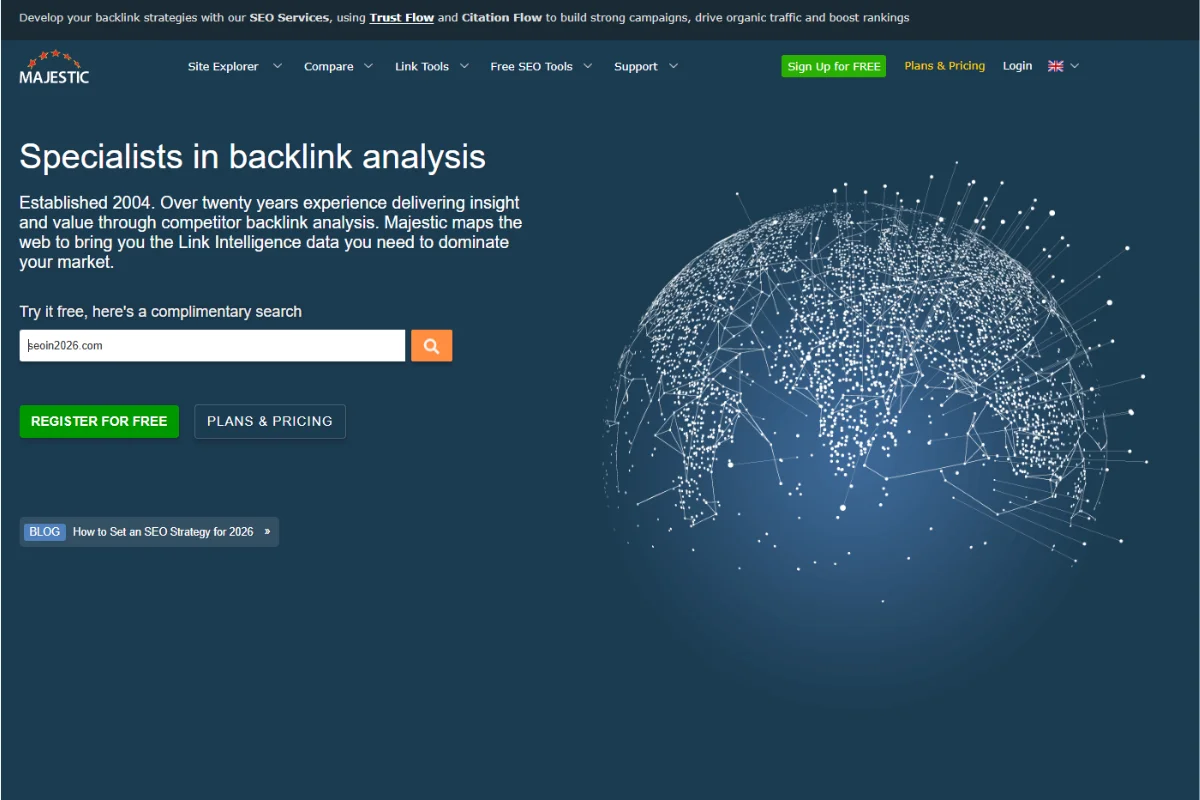Click the PLANS & PRICING outlined button

point(269,421)
